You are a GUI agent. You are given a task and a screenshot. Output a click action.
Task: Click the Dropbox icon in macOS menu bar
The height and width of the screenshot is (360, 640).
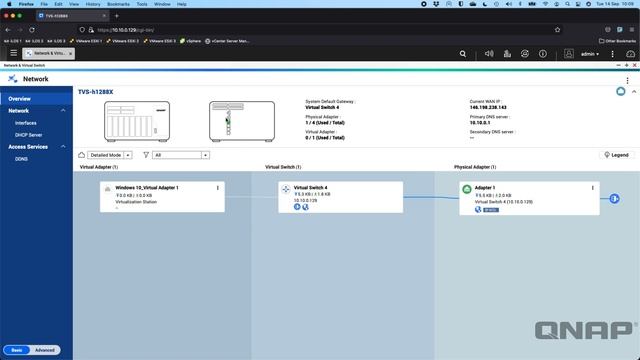click(436, 4)
